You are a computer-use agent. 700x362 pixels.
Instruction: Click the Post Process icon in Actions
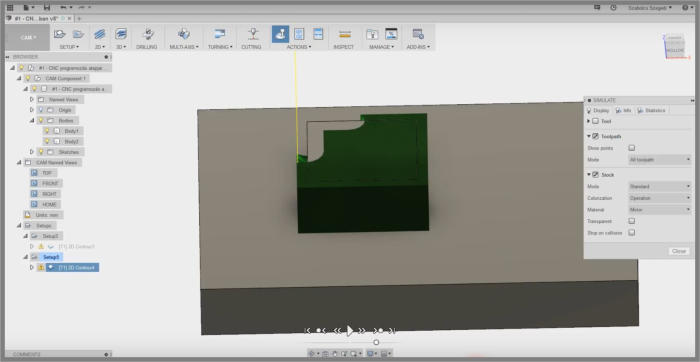pyautogui.click(x=299, y=34)
